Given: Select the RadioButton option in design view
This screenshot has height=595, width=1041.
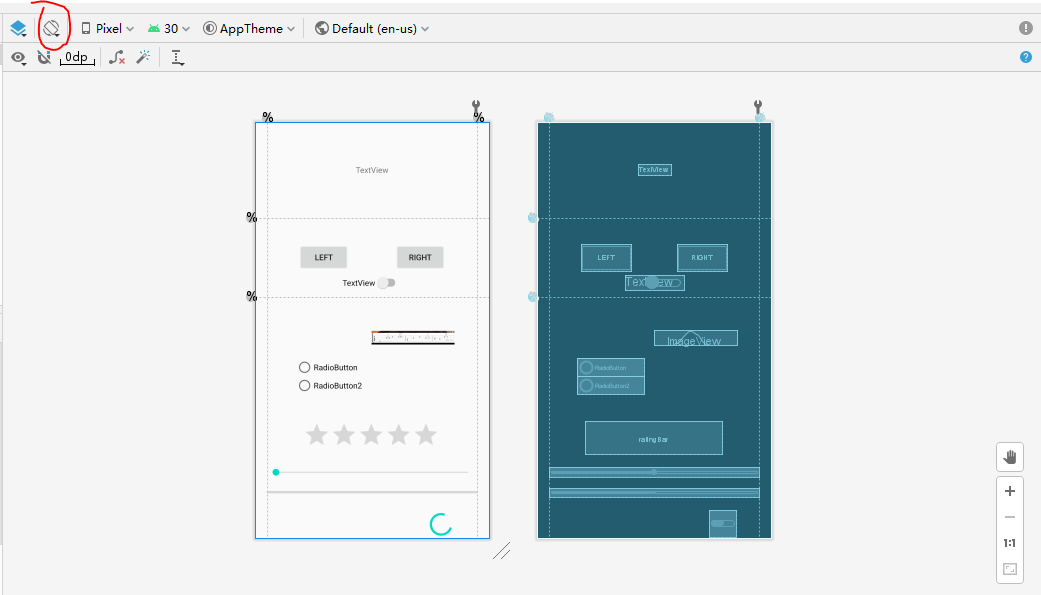Looking at the screenshot, I should (x=328, y=367).
